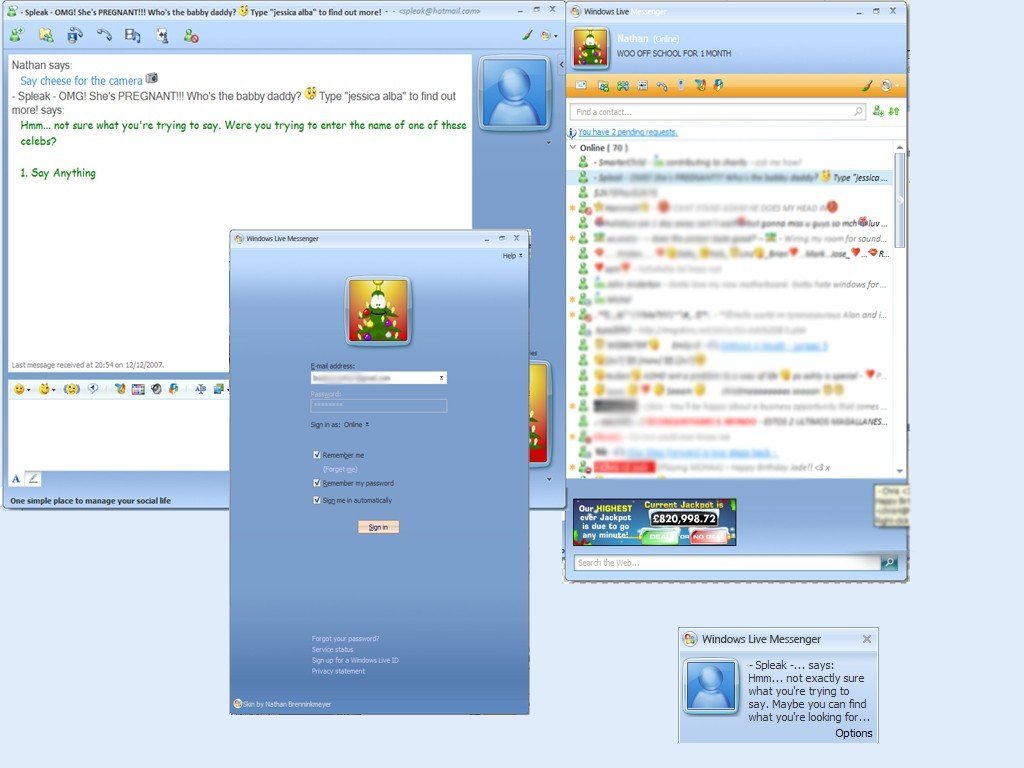Click the Password field in sign-in window
1024x768 pixels.
(x=379, y=406)
